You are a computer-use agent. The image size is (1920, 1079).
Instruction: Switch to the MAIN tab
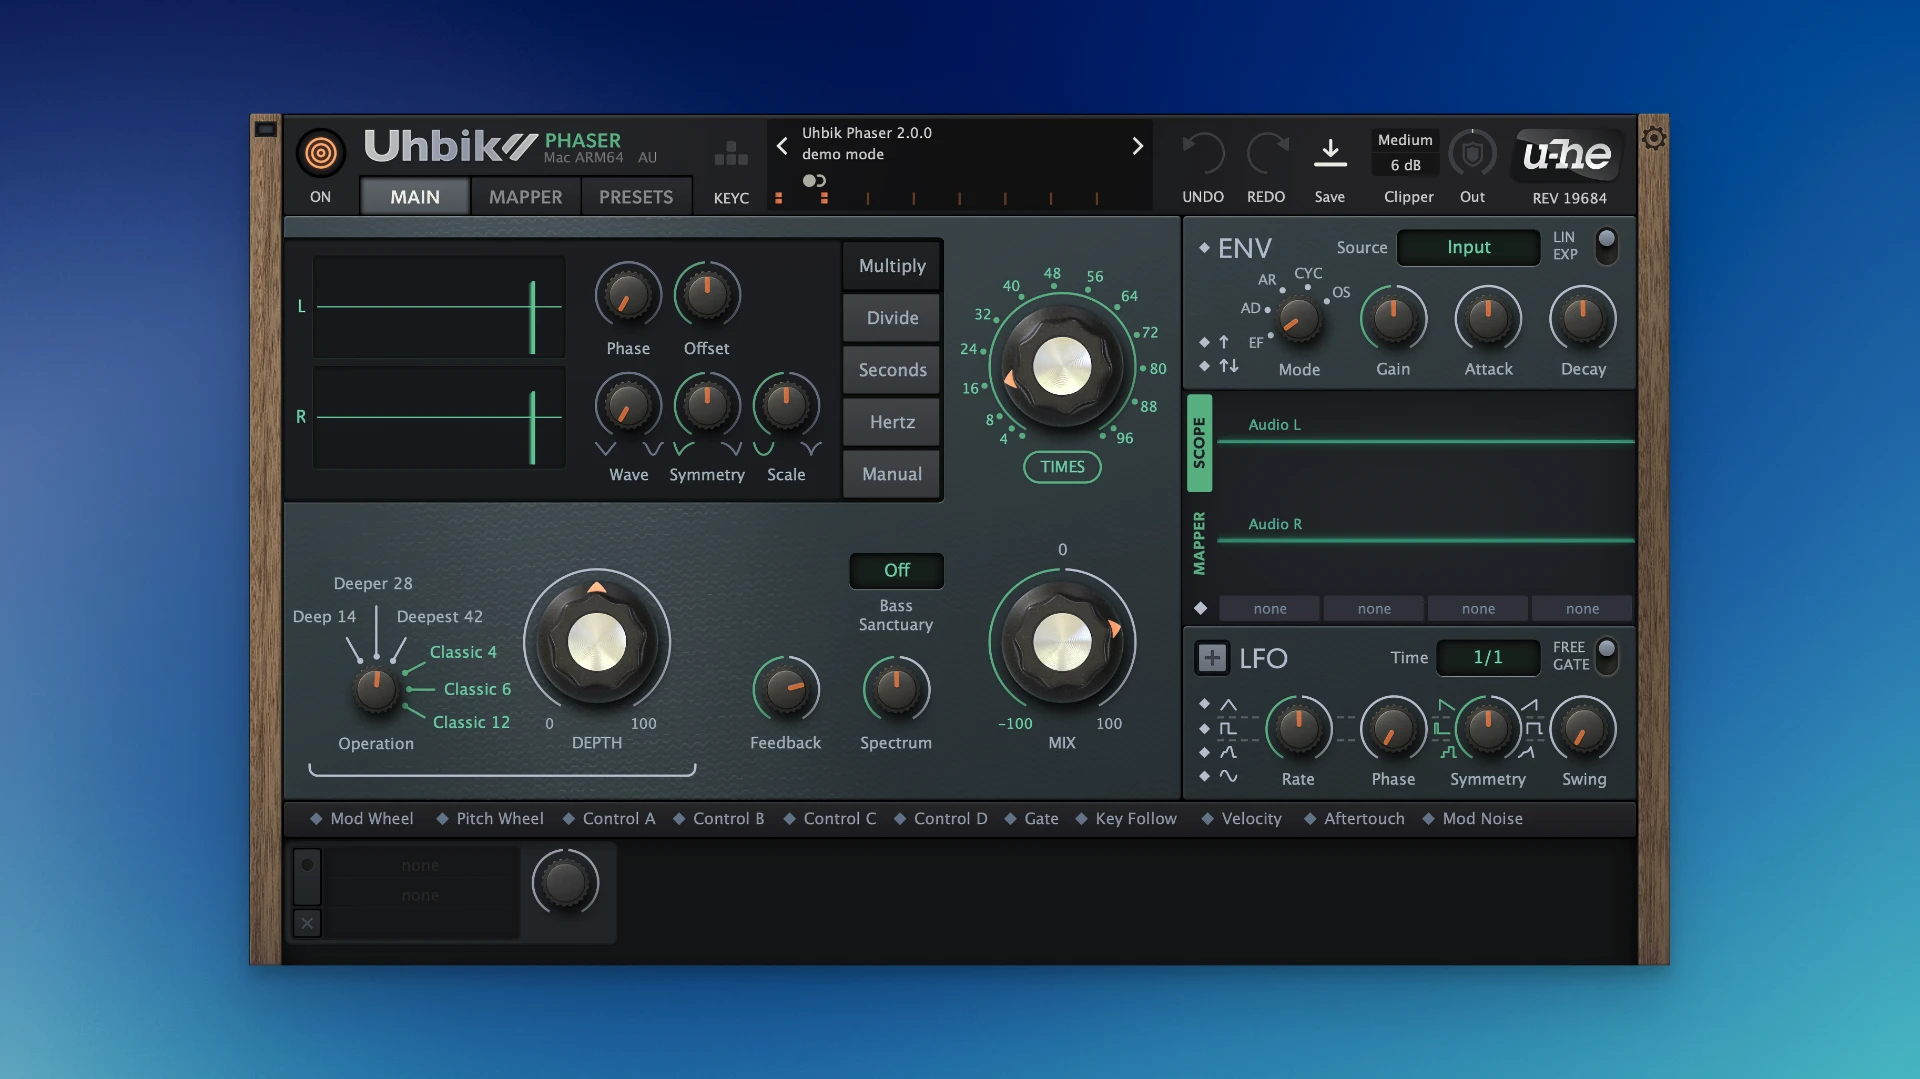coord(415,196)
